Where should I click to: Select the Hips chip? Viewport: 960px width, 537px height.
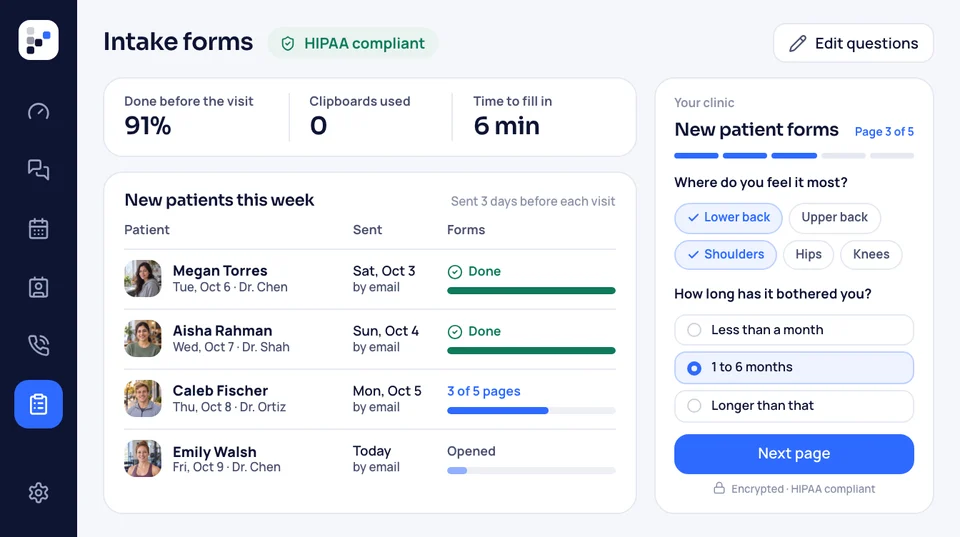point(808,254)
